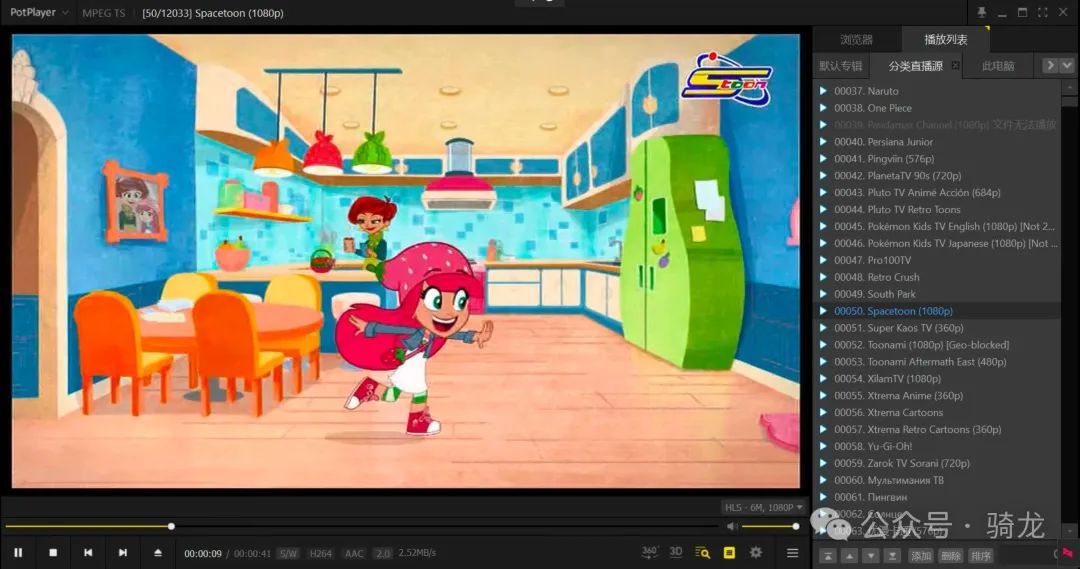Open the hamburger menu in control bar
Viewport: 1080px width, 569px height.
click(793, 552)
